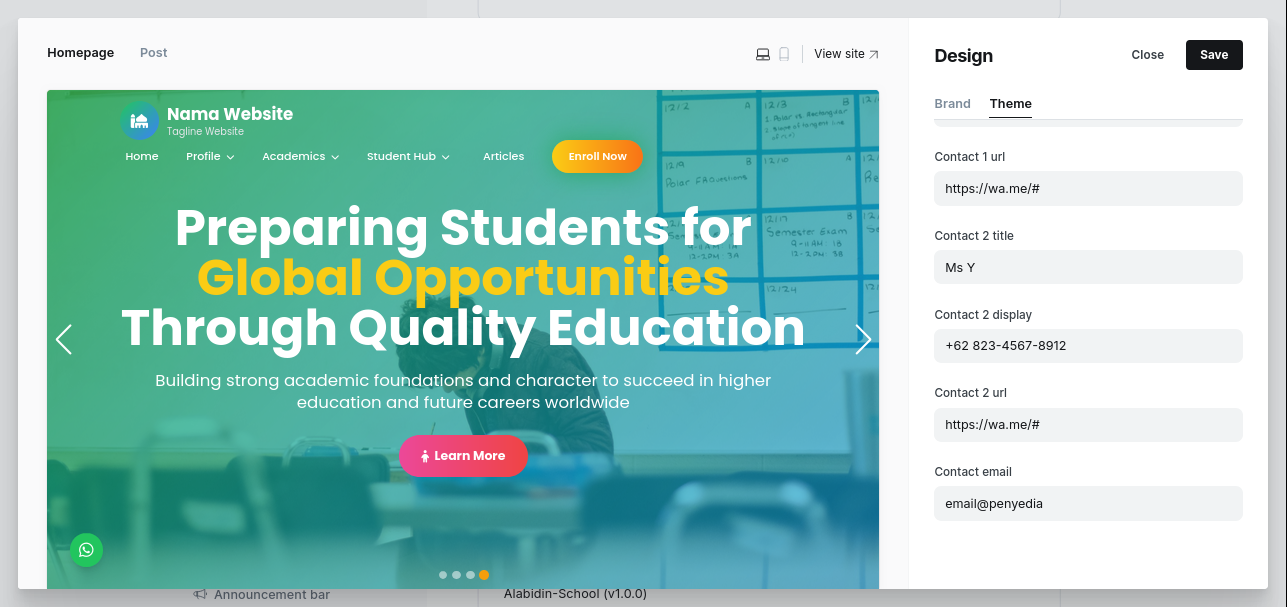Click the Enroll Now button

(597, 156)
